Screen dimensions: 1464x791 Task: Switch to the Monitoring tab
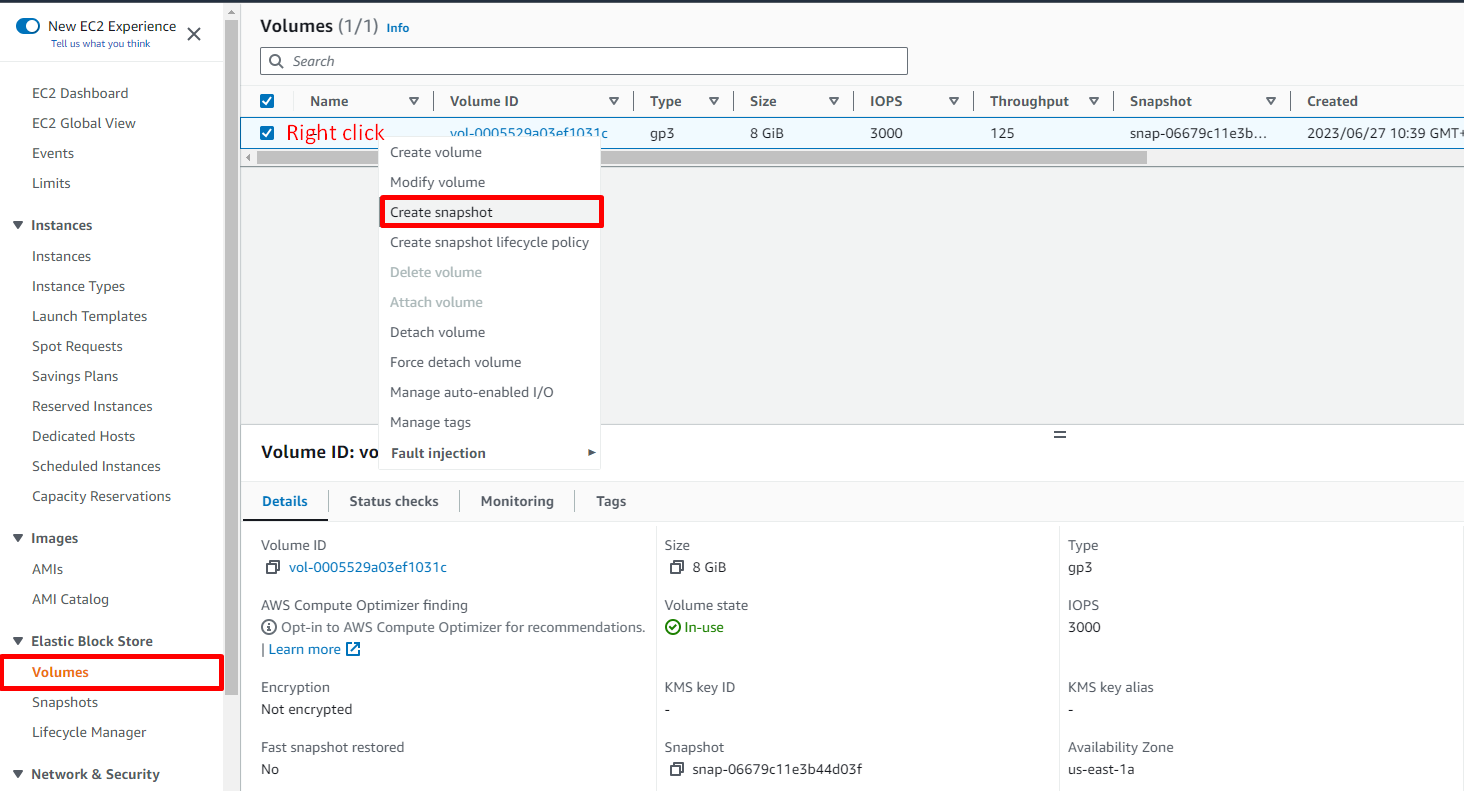coord(517,502)
